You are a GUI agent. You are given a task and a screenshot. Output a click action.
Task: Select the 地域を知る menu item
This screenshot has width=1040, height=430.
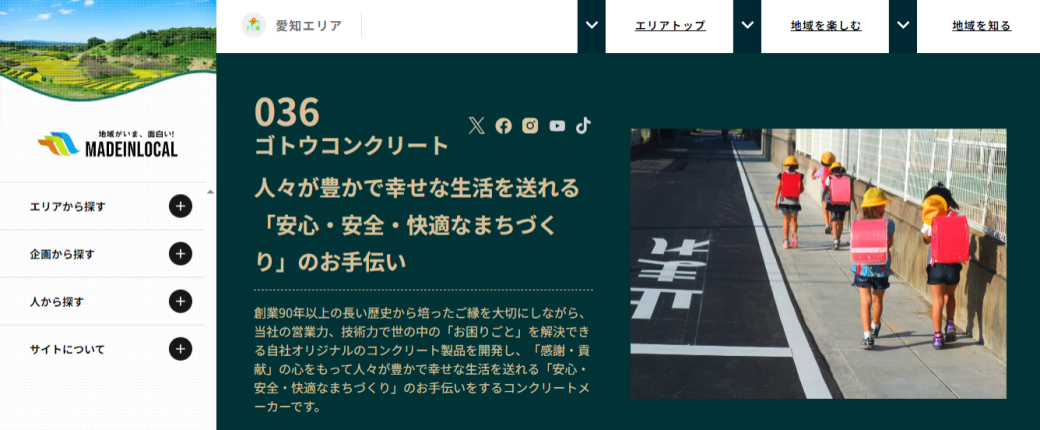point(980,26)
